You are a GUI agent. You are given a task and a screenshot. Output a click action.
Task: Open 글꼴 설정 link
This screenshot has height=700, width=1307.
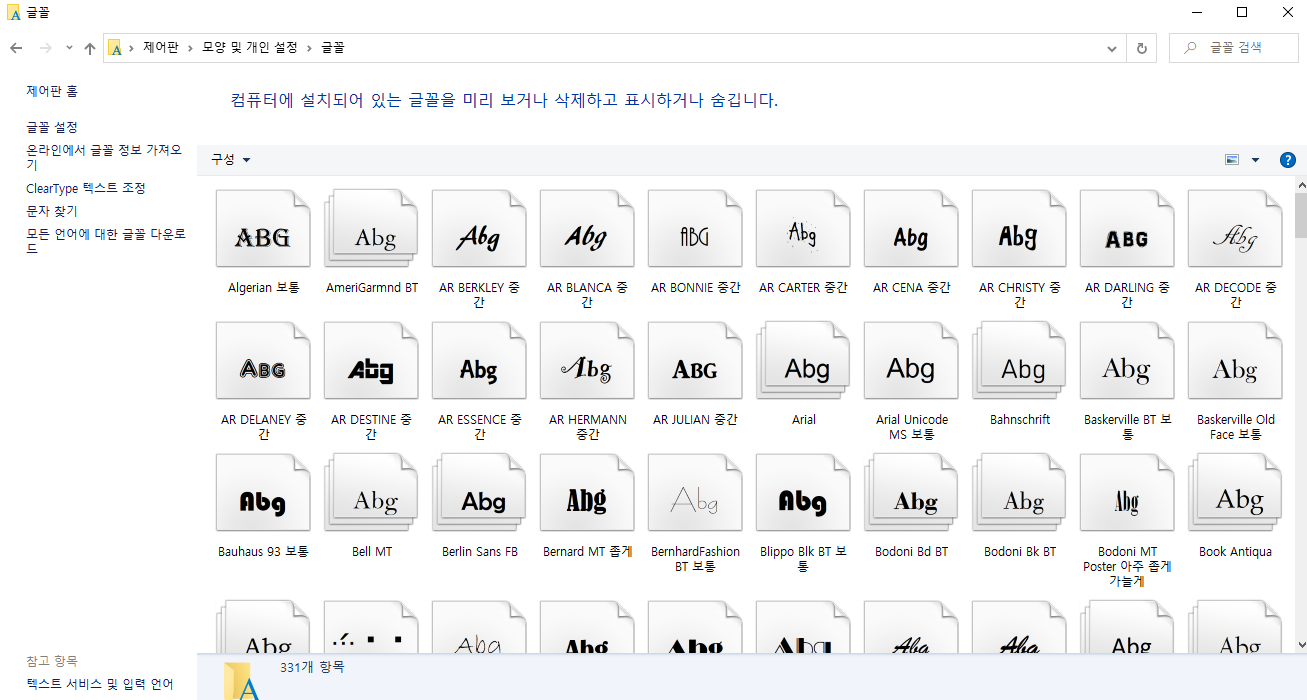point(52,127)
